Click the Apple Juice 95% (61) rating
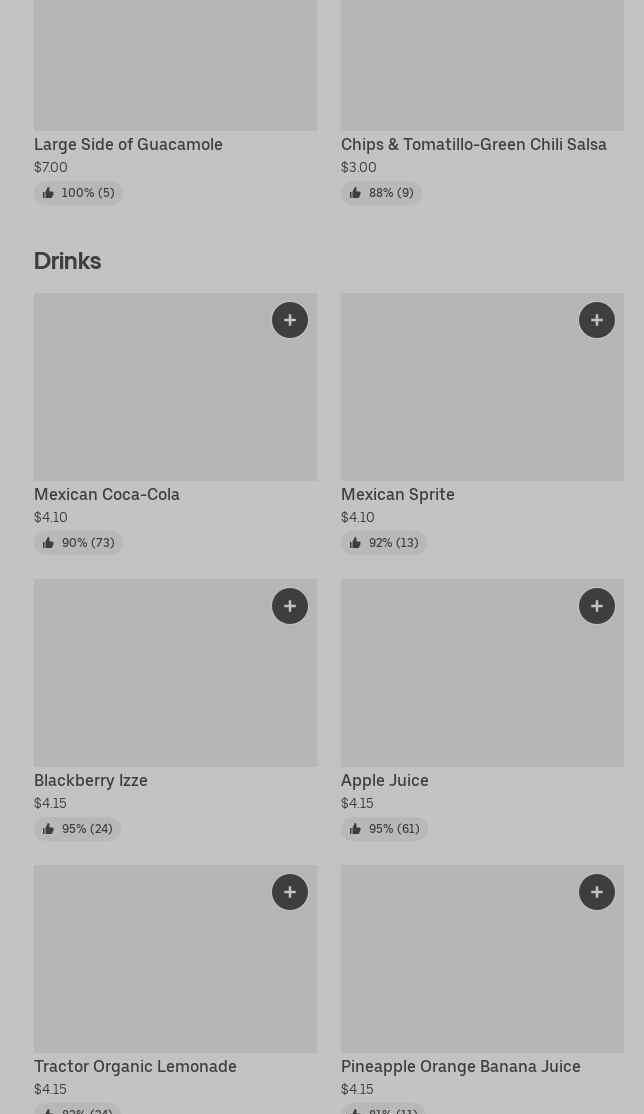This screenshot has width=644, height=1114. [x=384, y=829]
